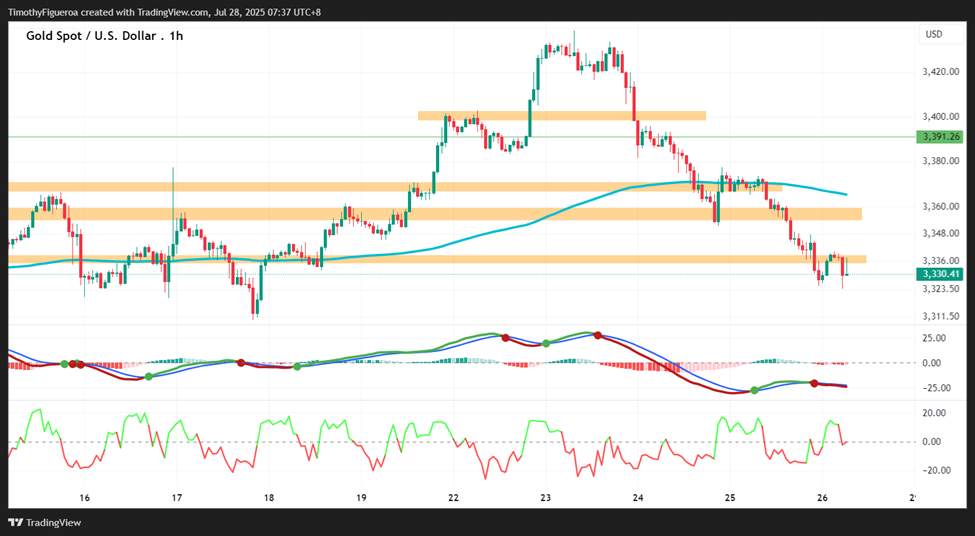Open the USD currency label on price axis
This screenshot has width=975, height=536.
point(934,35)
